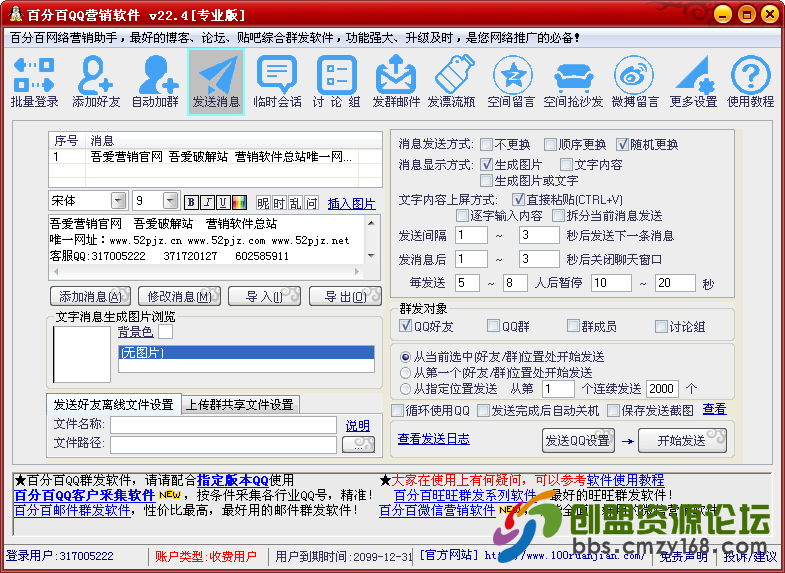The height and width of the screenshot is (573, 785).
Task: Open the 使用教程 tutorial help icon
Action: click(x=750, y=82)
